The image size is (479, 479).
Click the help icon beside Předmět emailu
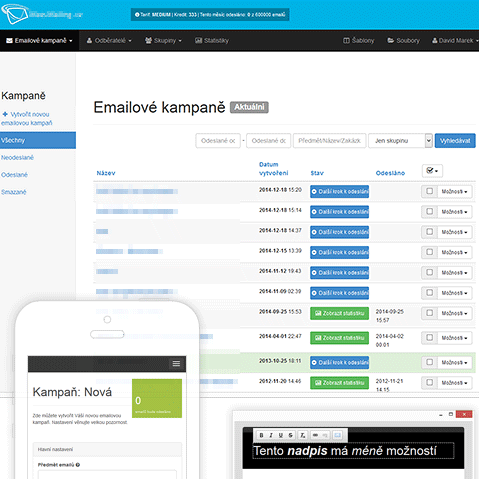[x=78, y=465]
